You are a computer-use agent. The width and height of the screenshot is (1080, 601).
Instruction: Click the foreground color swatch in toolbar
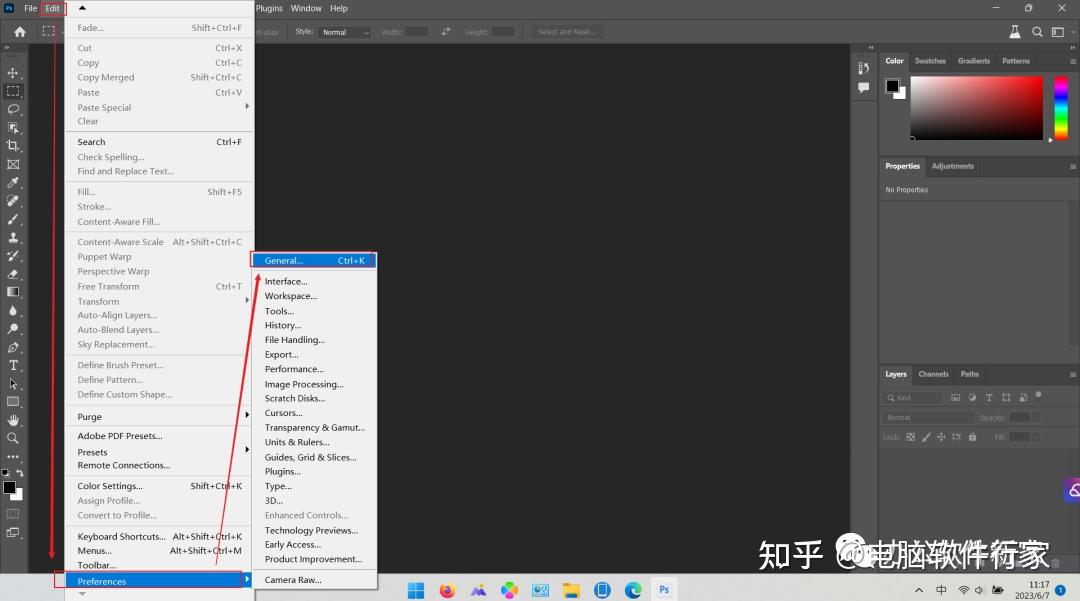coord(9,487)
